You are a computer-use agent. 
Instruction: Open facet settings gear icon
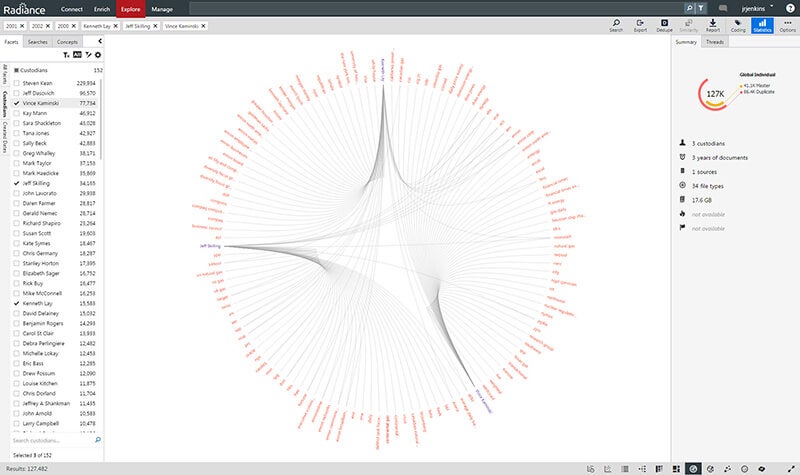click(98, 55)
